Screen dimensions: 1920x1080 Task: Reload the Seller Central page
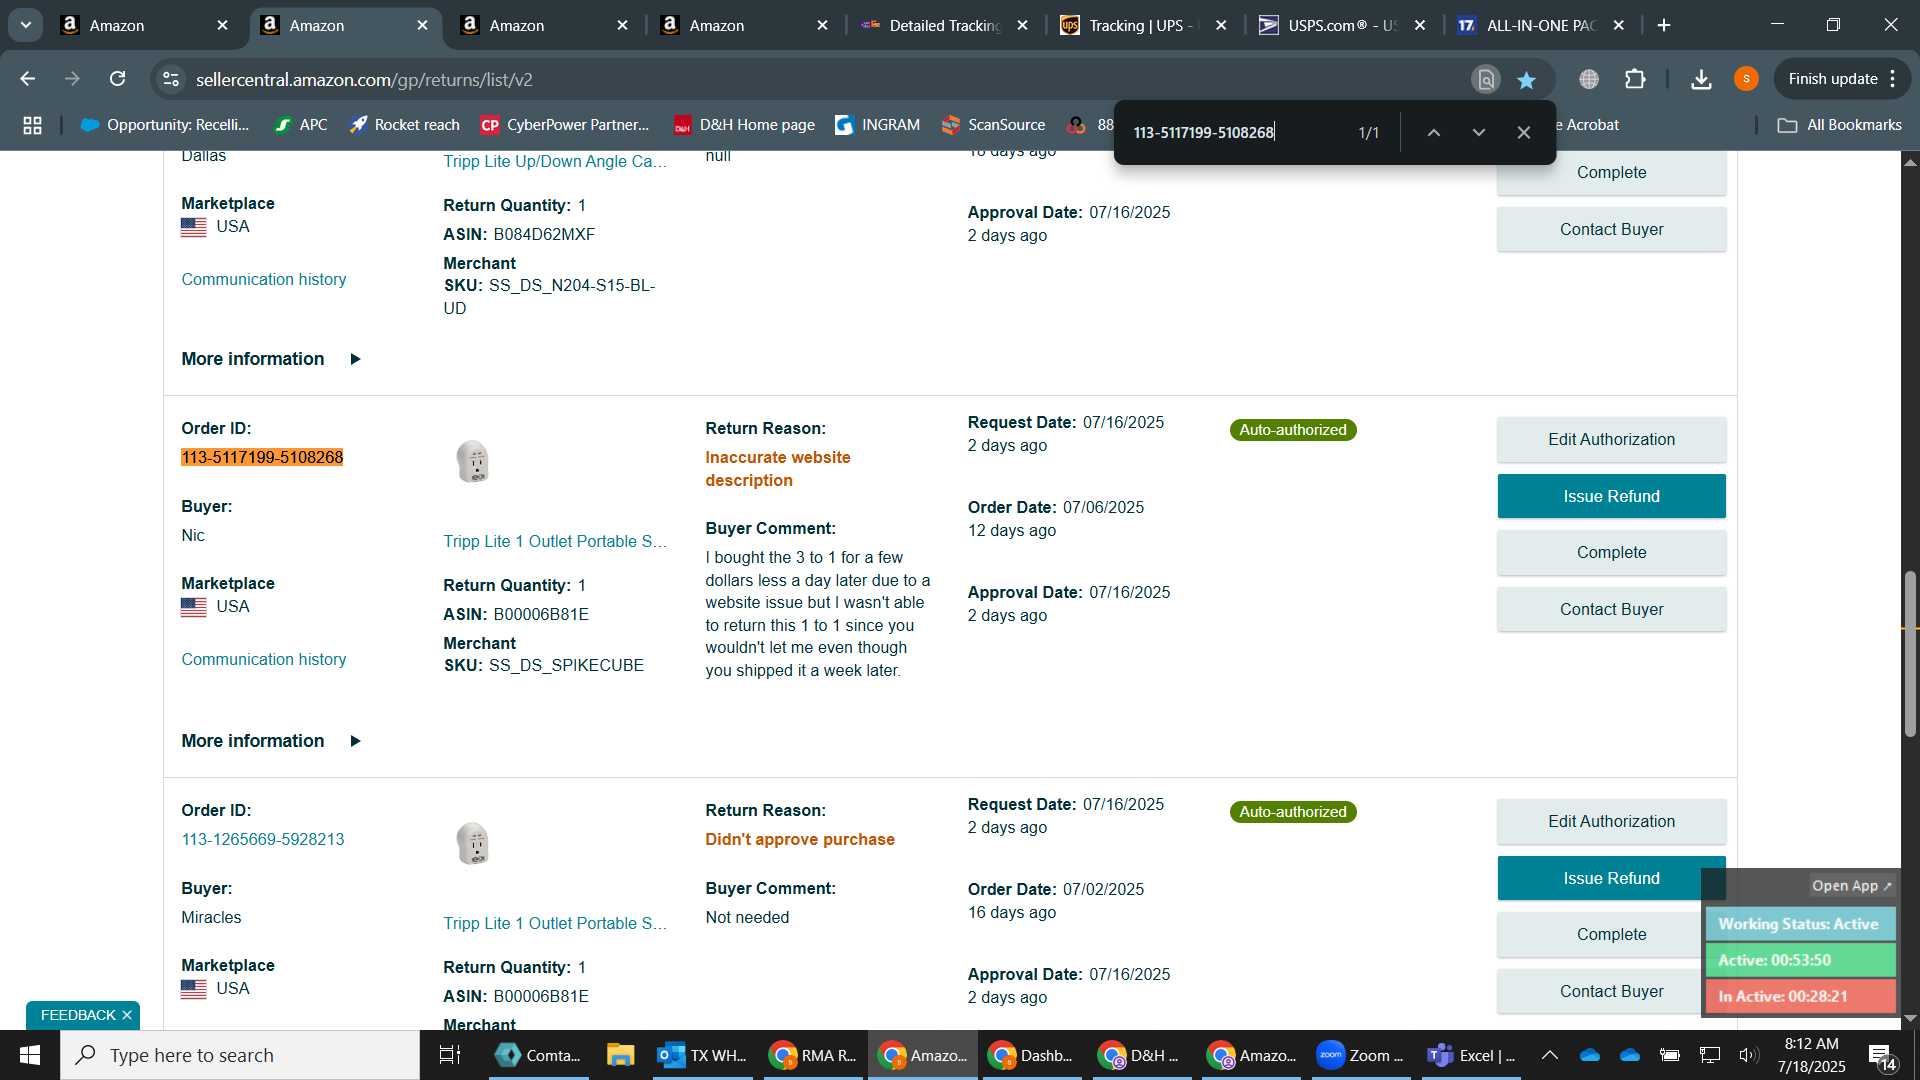[x=118, y=79]
